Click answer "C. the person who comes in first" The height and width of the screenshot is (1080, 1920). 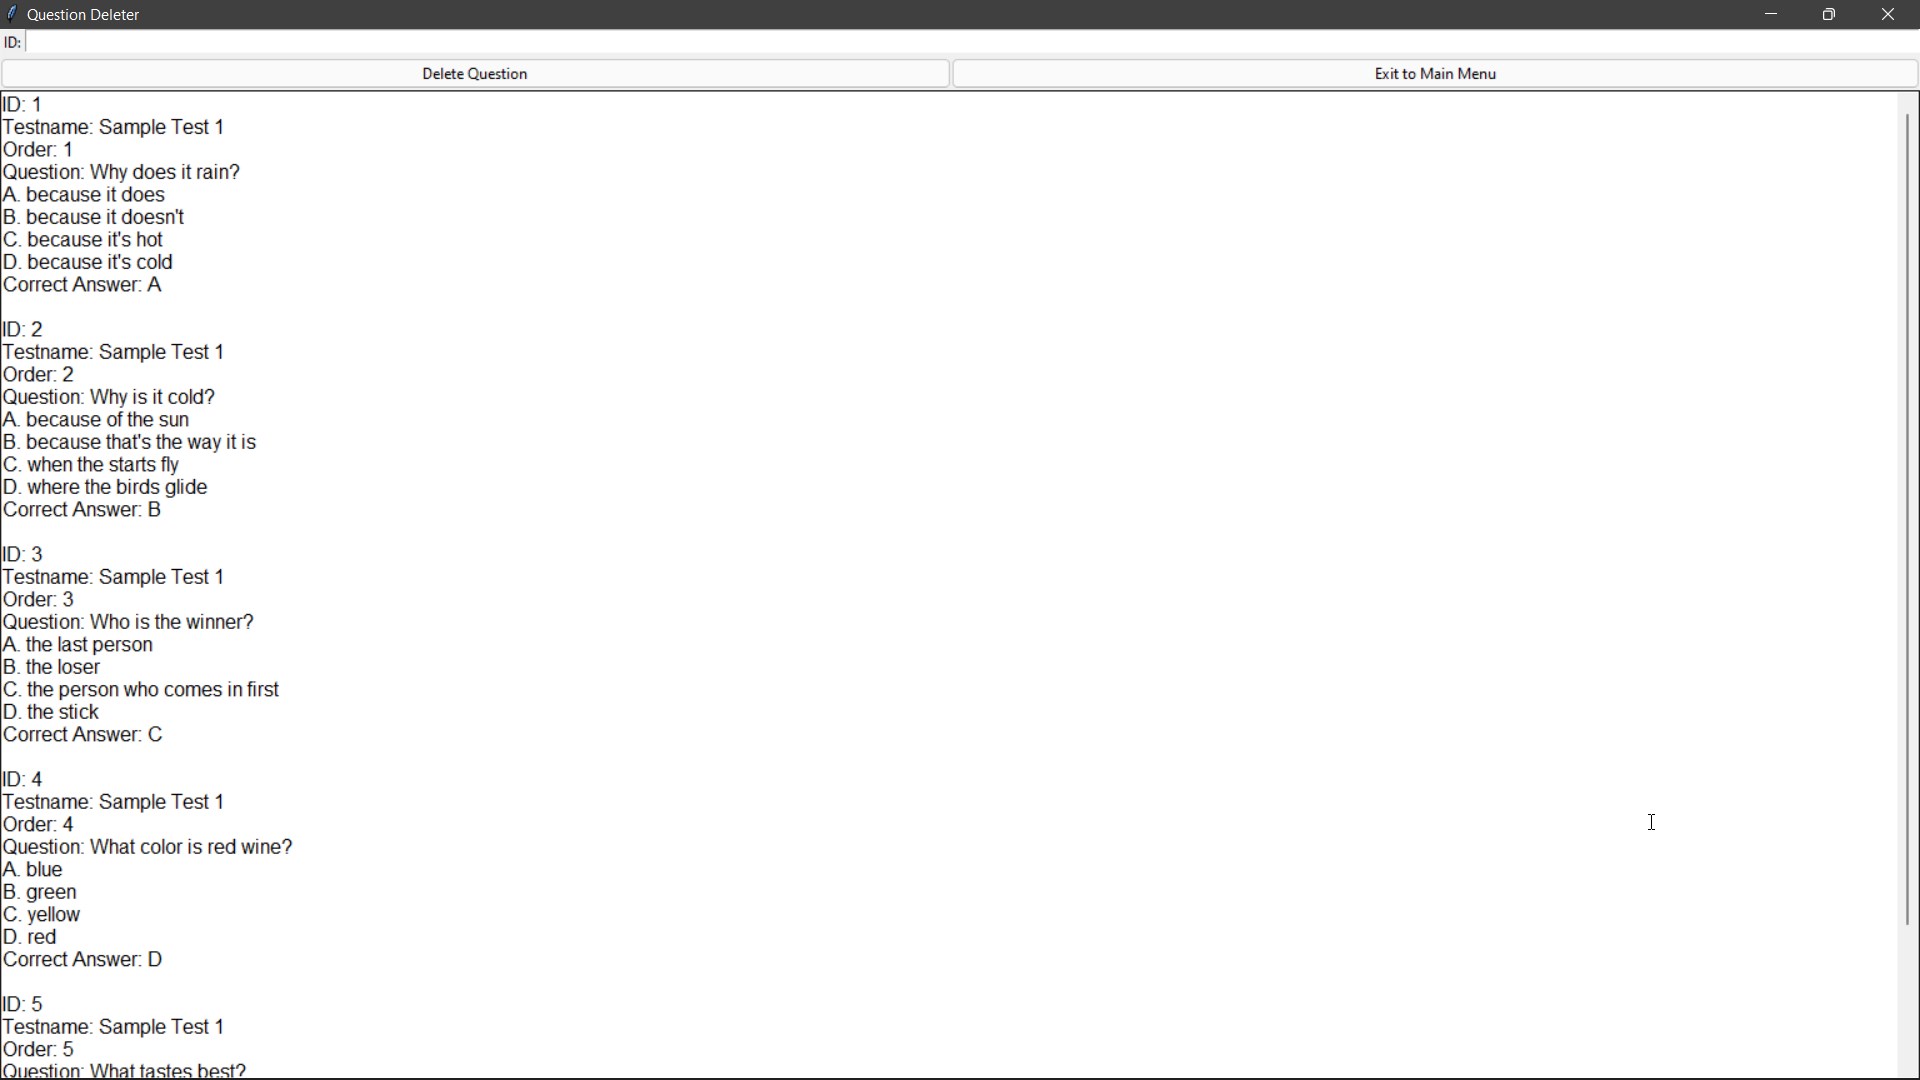(141, 690)
